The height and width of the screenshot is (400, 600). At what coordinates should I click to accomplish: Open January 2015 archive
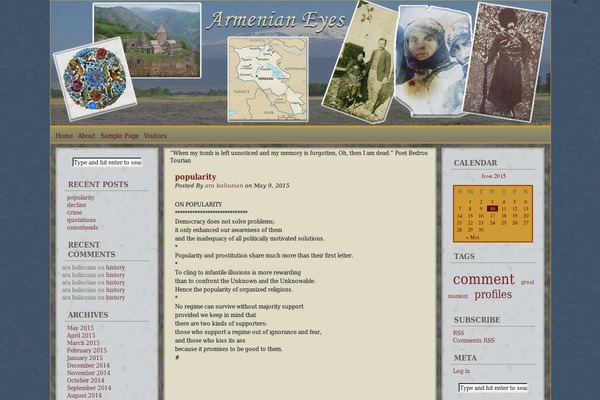85,358
